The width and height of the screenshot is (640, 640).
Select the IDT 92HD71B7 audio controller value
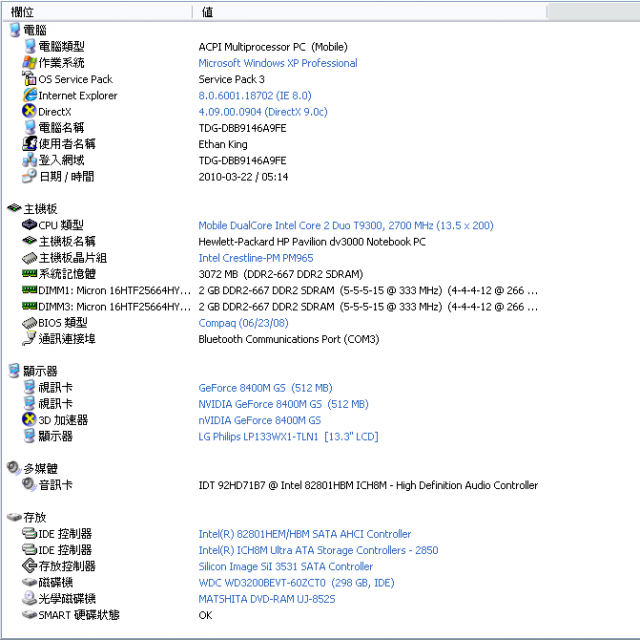(368, 485)
